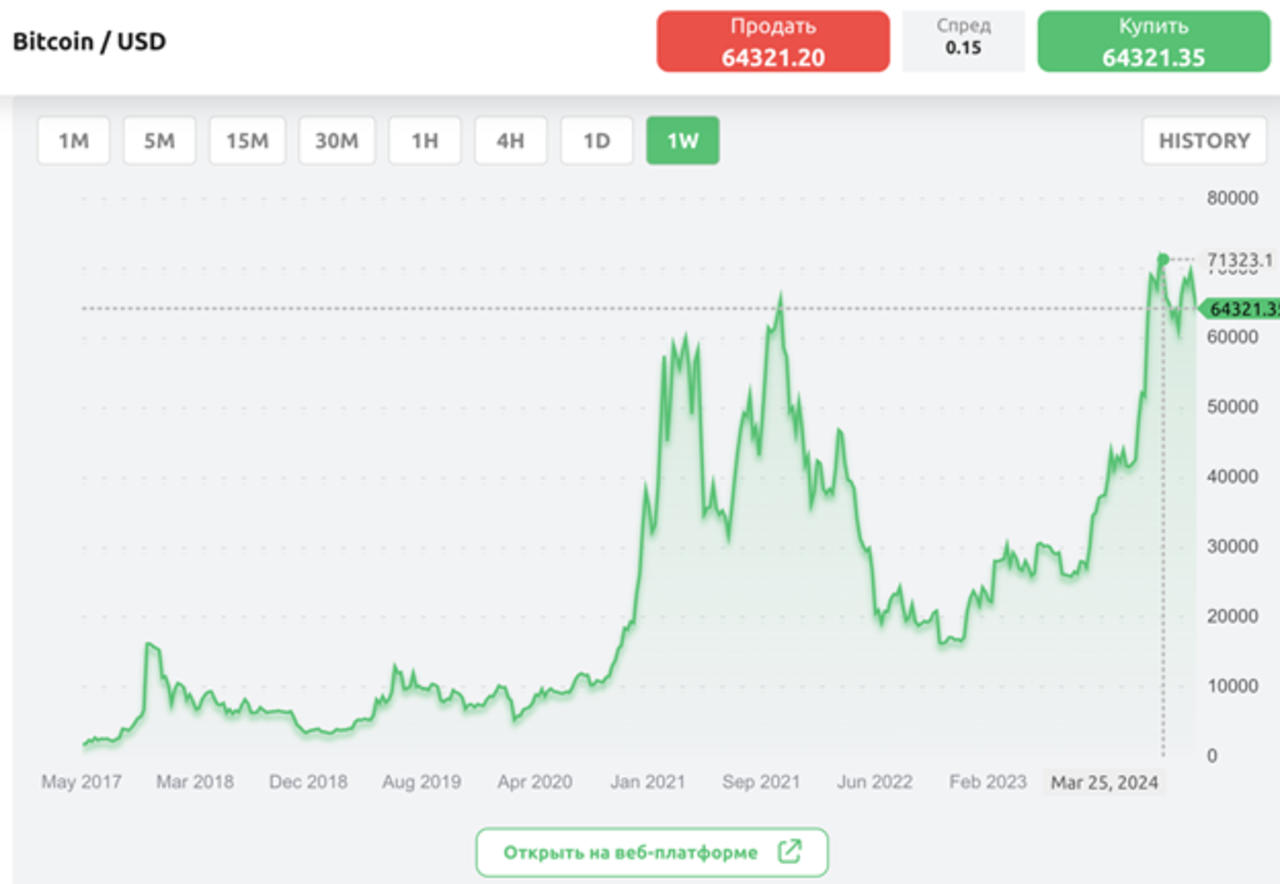Click the Mar 25, 2024 date label
Viewport: 1280px width, 884px height.
[x=1104, y=782]
